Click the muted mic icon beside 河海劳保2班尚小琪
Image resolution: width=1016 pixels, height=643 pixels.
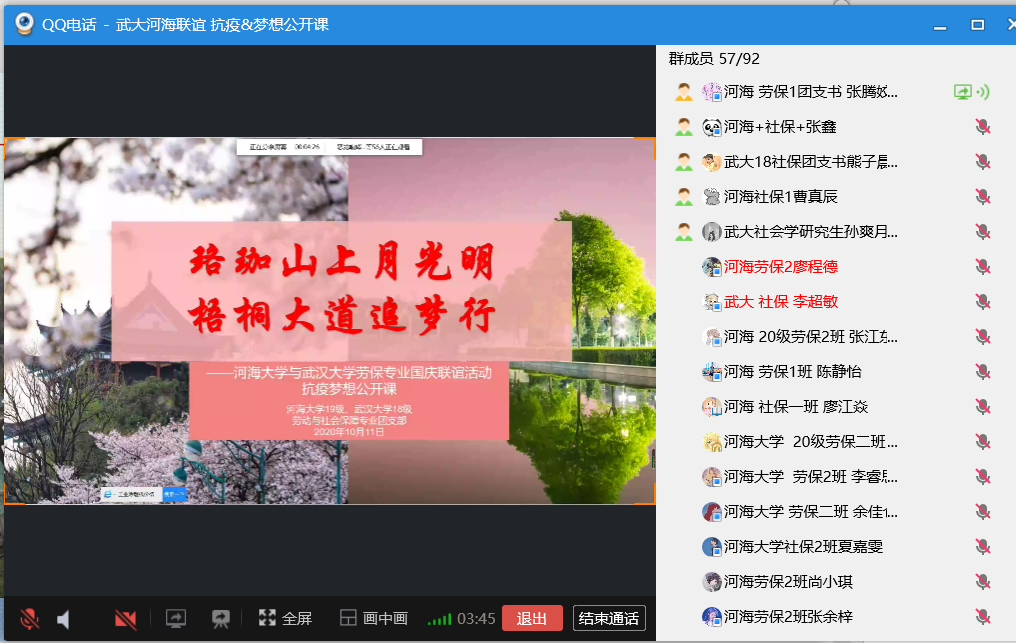coord(983,582)
